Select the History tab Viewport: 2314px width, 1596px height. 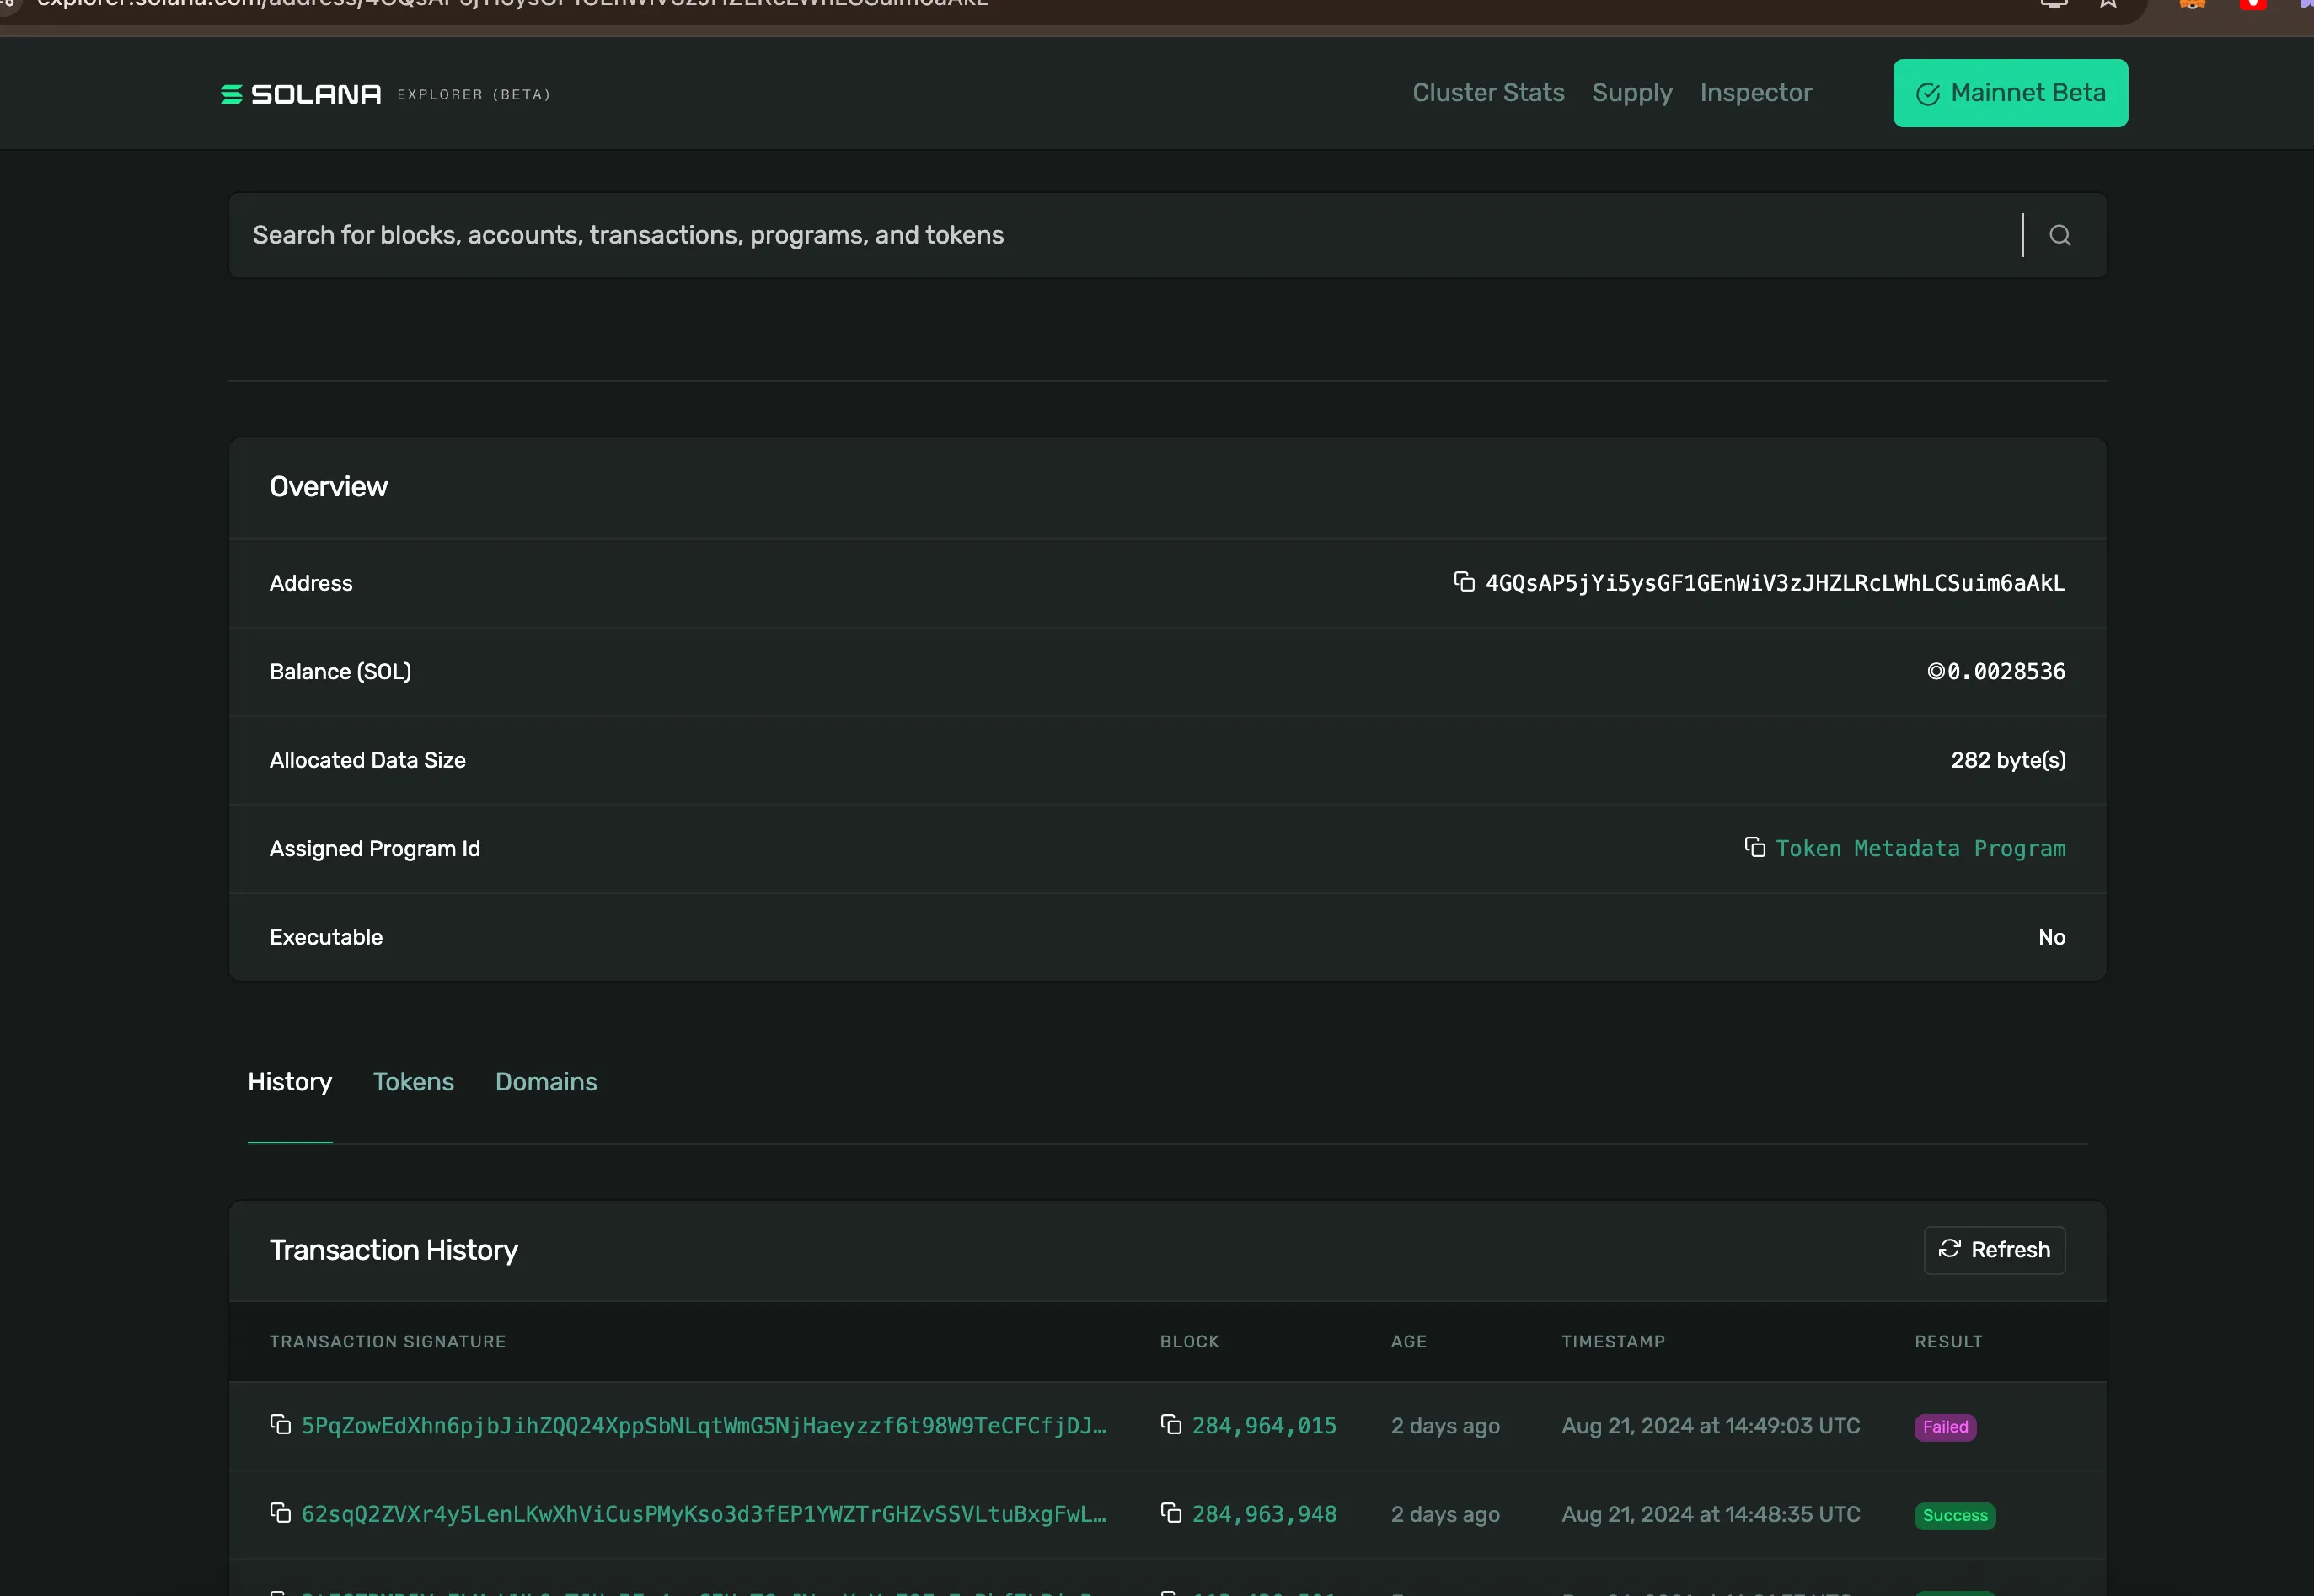click(289, 1081)
